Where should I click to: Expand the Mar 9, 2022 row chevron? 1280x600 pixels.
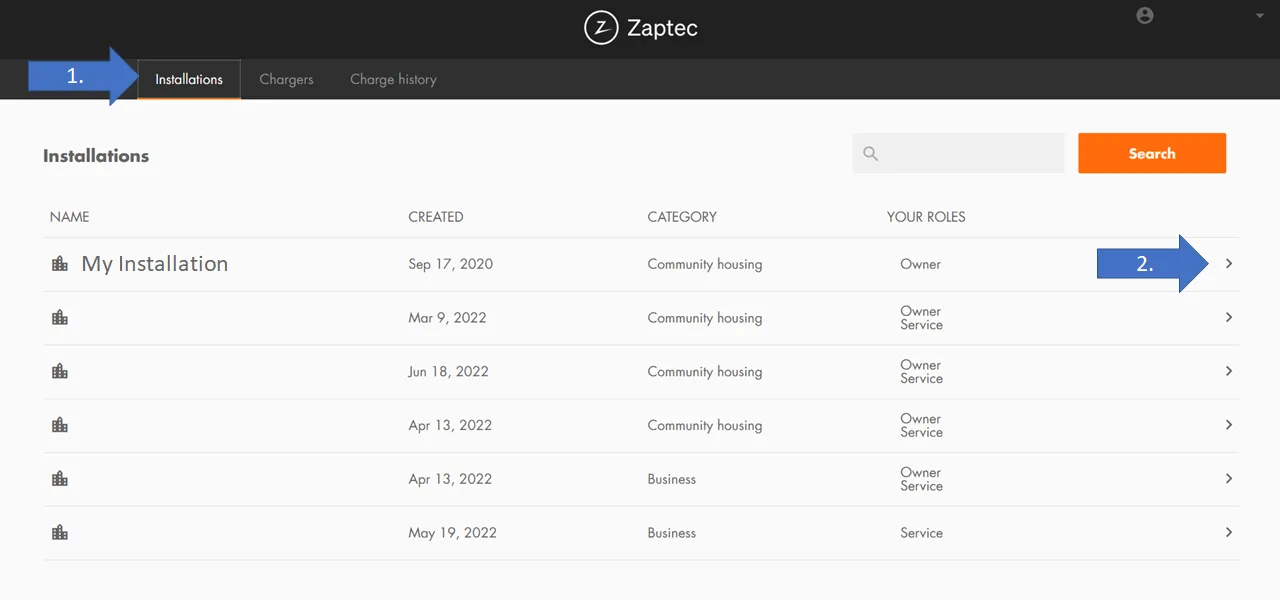point(1229,318)
